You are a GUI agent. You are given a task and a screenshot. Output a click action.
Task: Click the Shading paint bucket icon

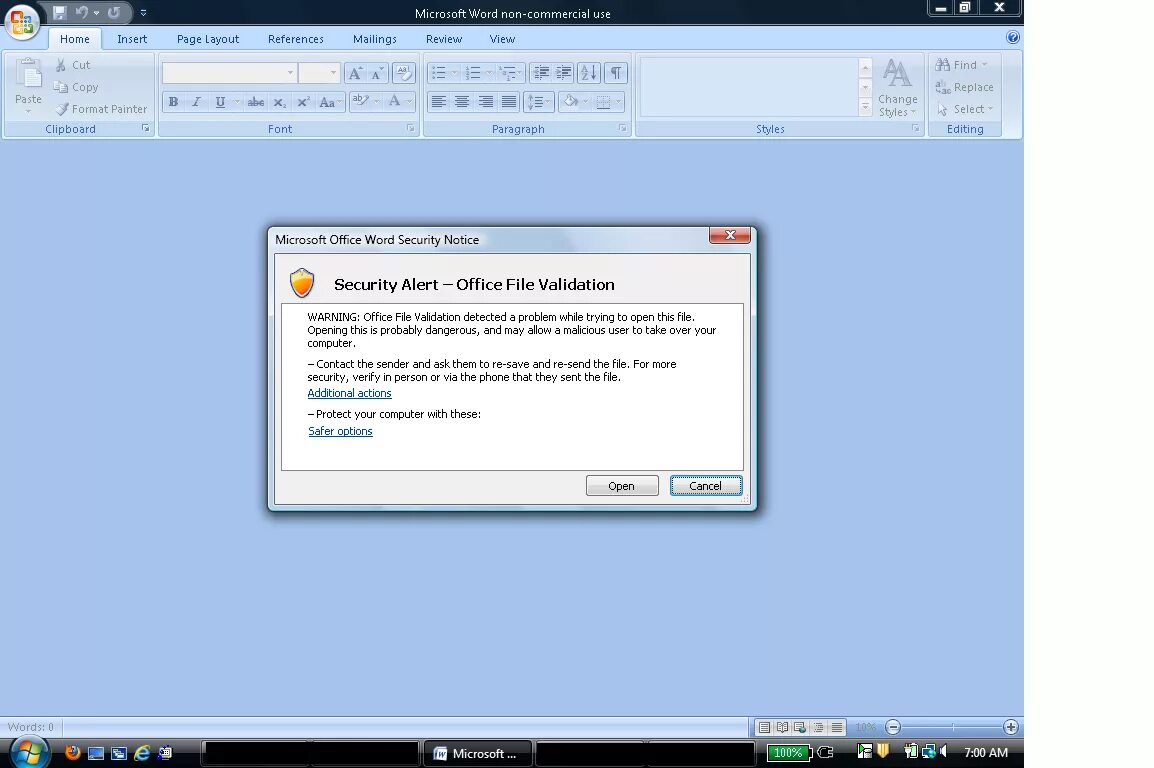coord(570,102)
